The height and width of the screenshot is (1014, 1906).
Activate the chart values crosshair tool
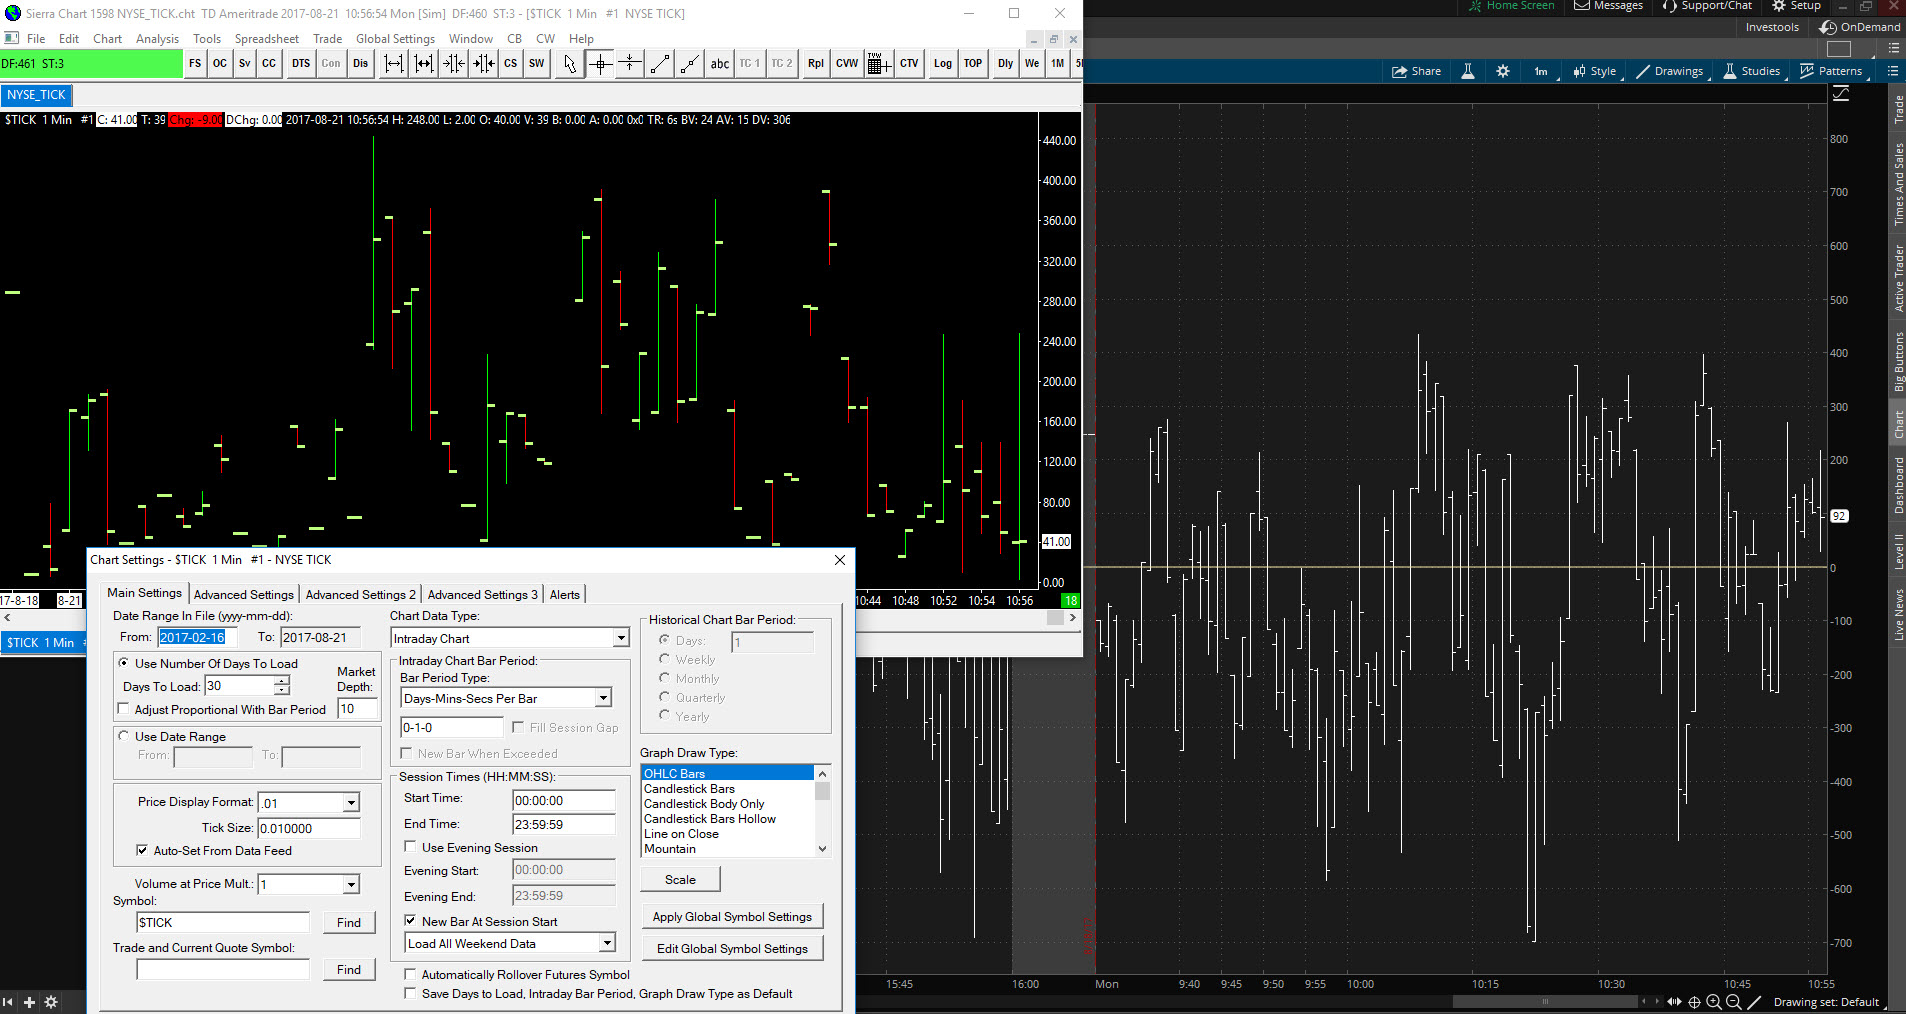[600, 64]
